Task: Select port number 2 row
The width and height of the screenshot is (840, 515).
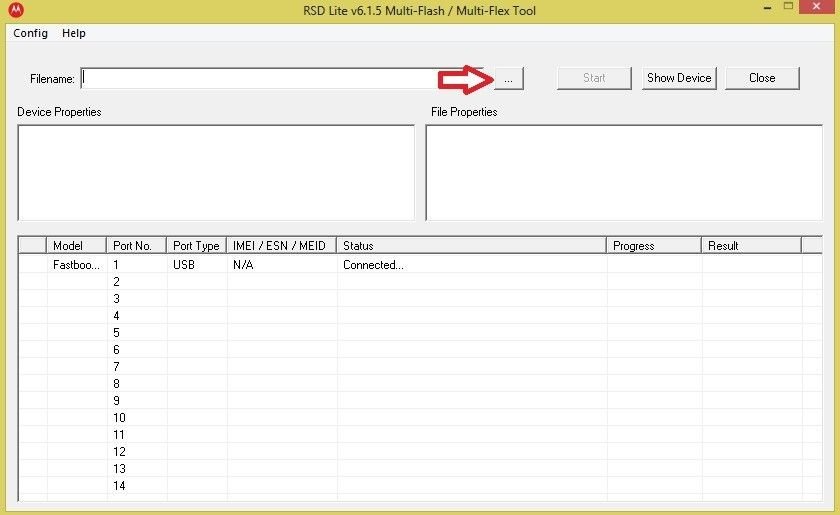Action: tap(420, 282)
